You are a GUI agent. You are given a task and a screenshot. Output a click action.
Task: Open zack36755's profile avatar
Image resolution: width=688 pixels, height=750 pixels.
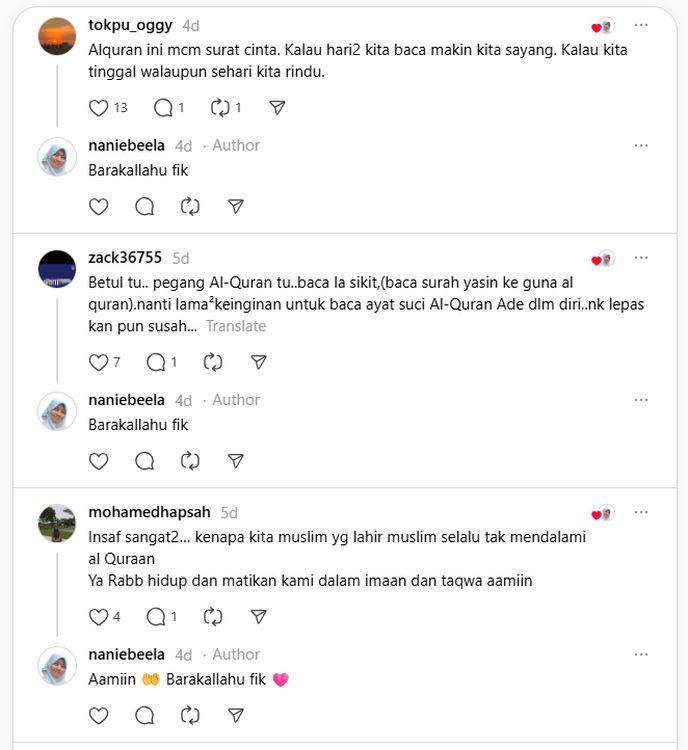[57, 269]
